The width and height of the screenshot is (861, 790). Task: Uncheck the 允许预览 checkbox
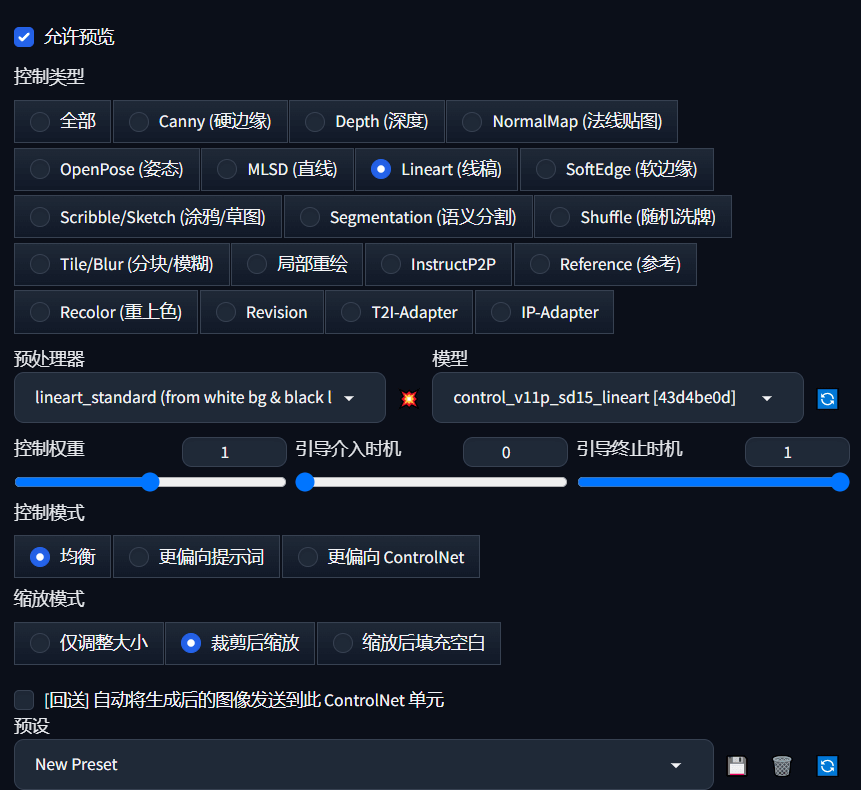click(x=24, y=37)
